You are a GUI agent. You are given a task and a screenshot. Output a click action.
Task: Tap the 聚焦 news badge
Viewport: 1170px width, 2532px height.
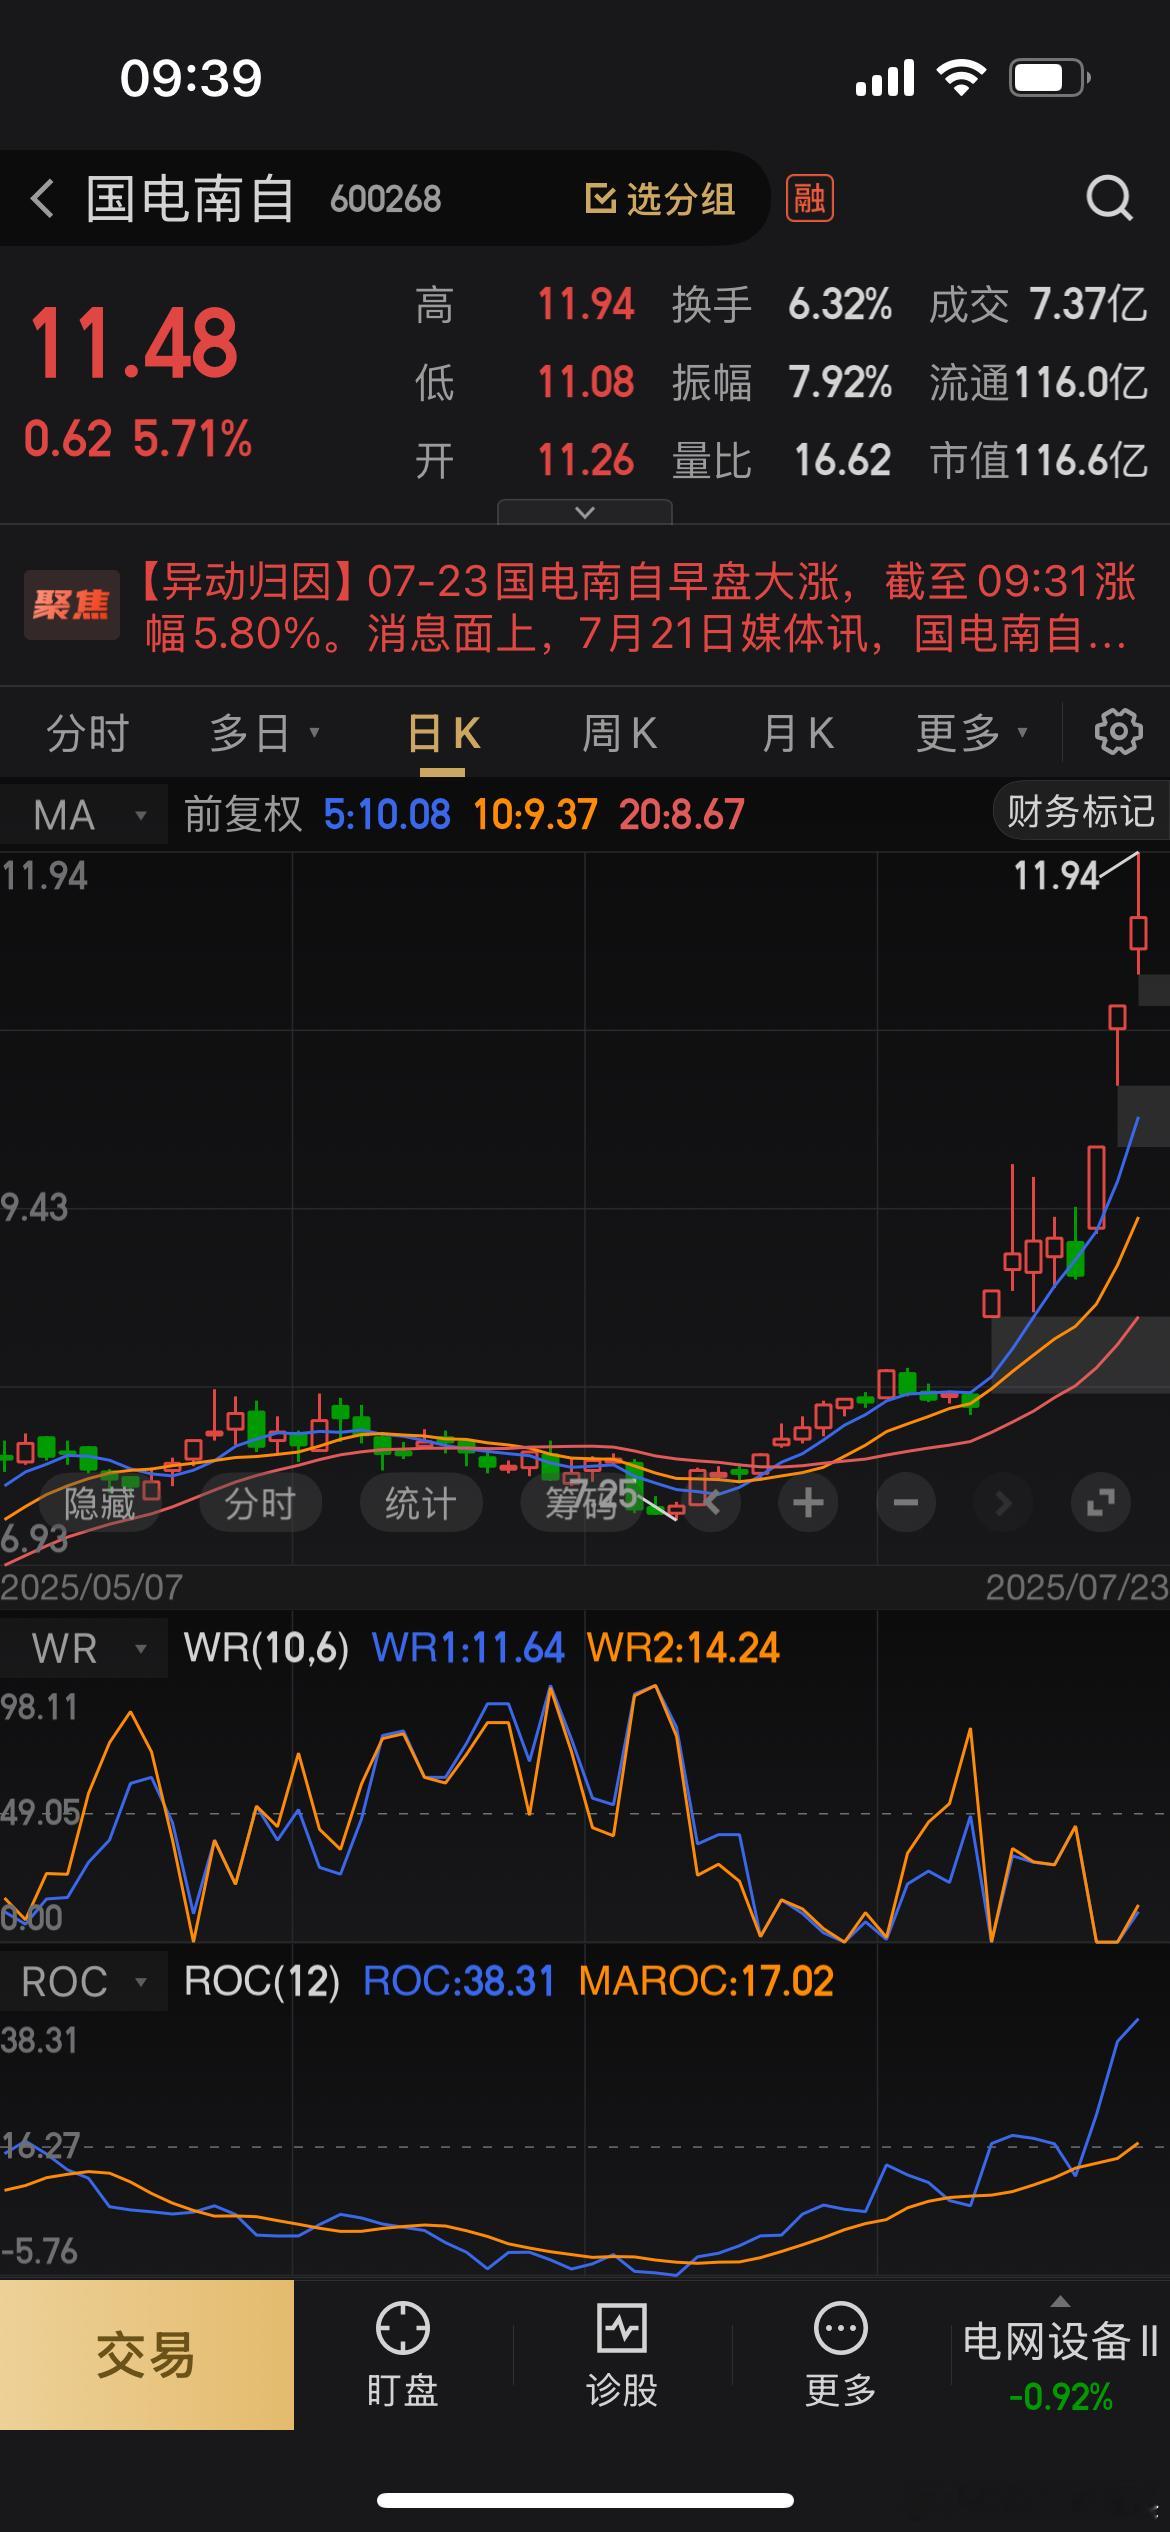point(71,605)
